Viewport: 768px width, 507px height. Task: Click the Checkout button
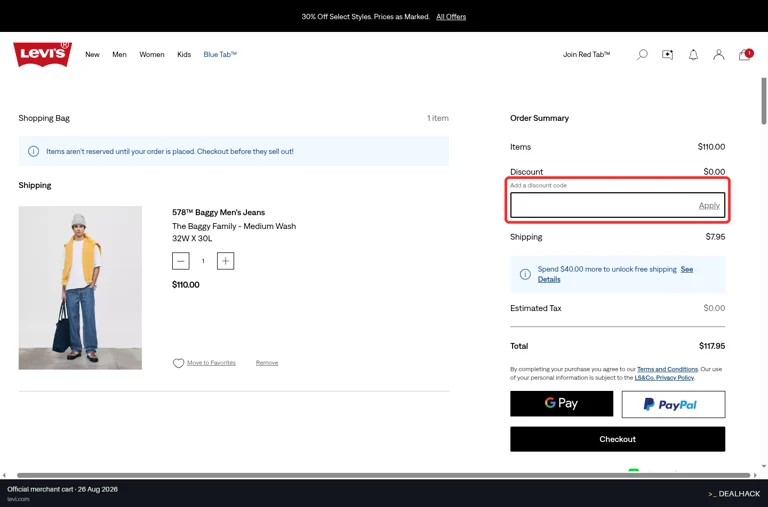pos(618,439)
